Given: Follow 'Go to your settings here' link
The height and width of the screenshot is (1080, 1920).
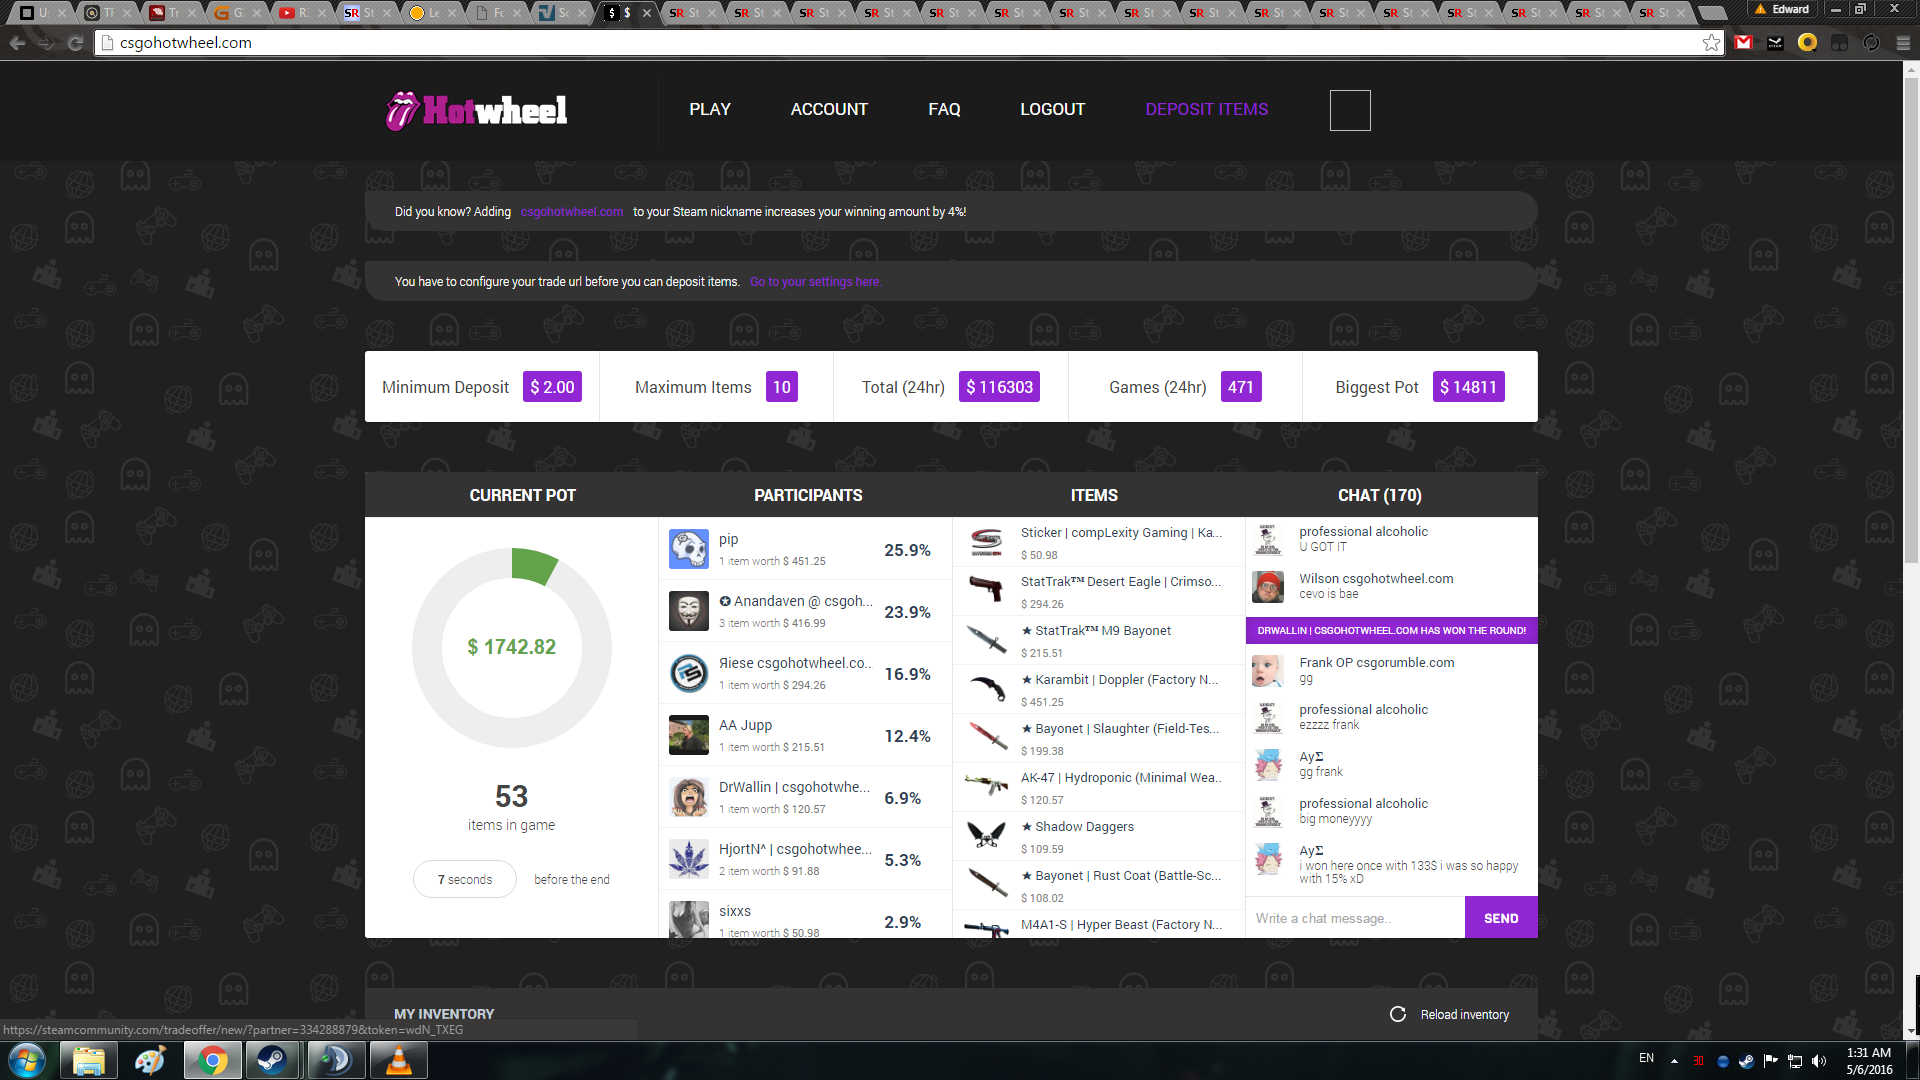Looking at the screenshot, I should (815, 282).
